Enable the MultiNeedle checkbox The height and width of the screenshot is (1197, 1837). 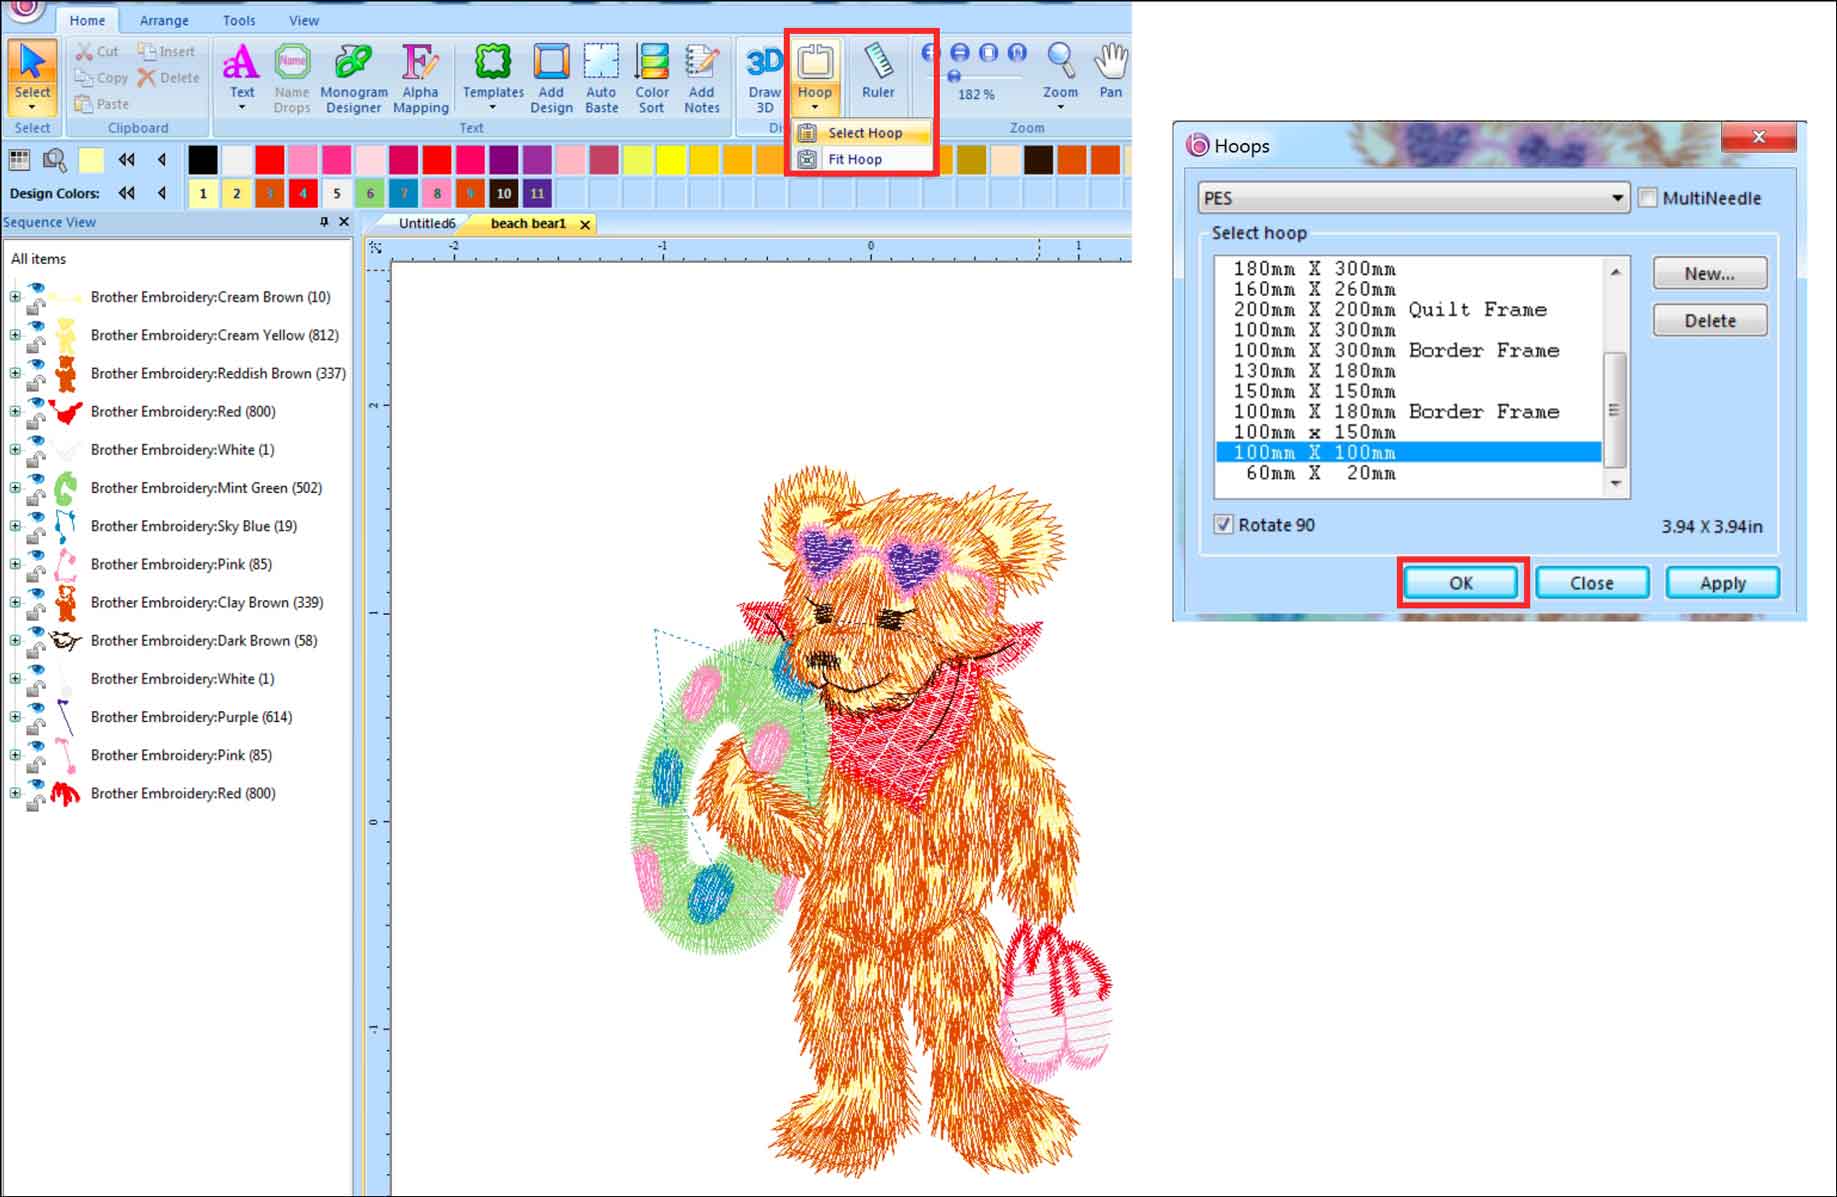(1648, 198)
